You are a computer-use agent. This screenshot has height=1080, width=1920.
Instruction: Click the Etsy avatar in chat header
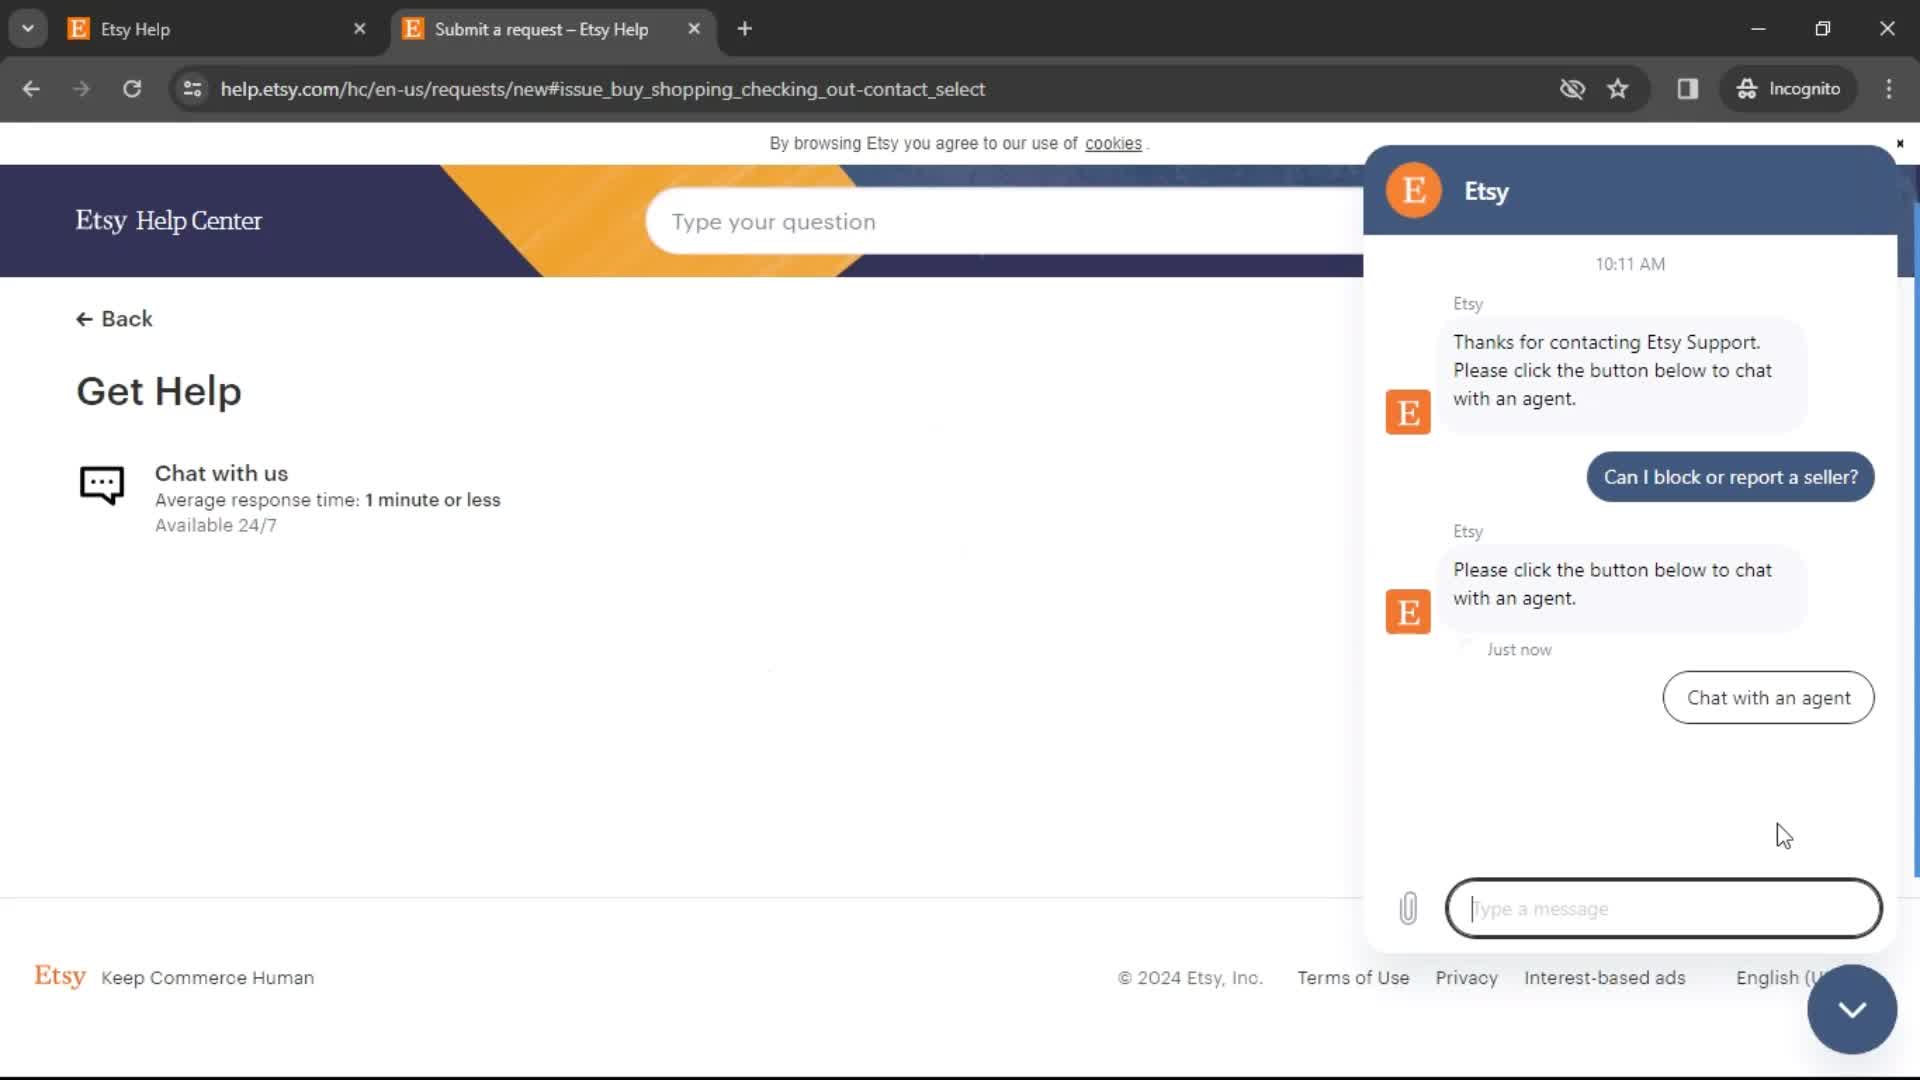pos(1413,190)
